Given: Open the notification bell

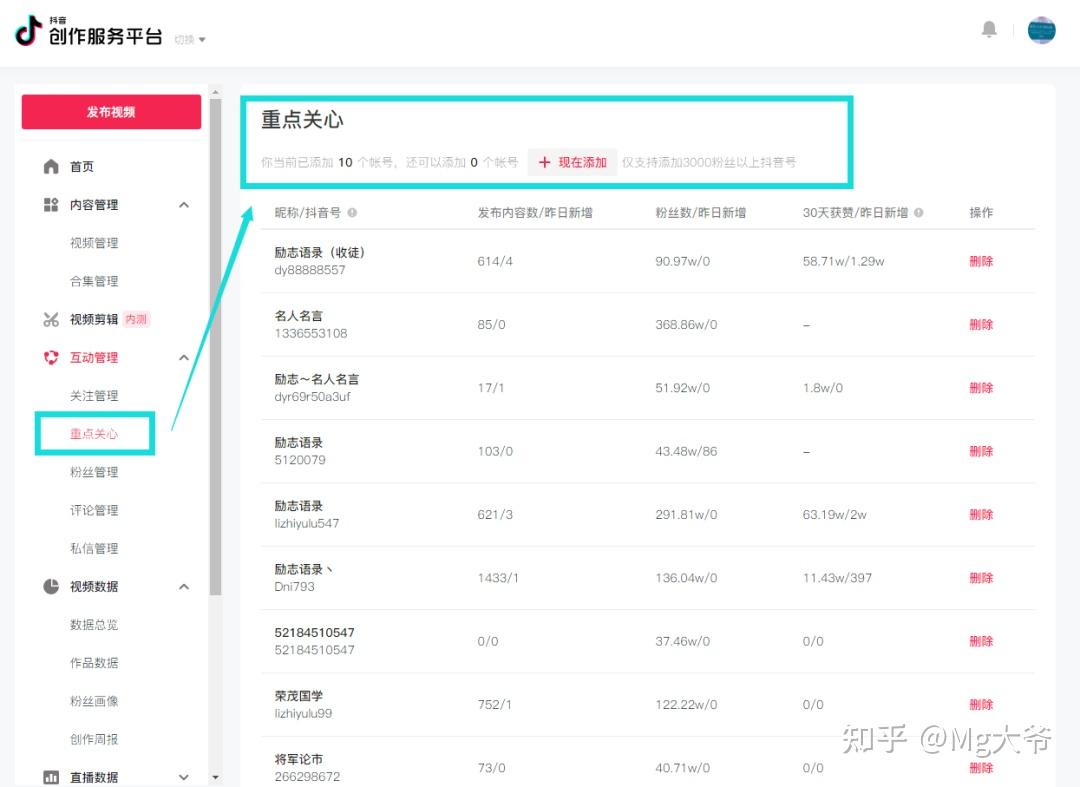Looking at the screenshot, I should [x=989, y=30].
